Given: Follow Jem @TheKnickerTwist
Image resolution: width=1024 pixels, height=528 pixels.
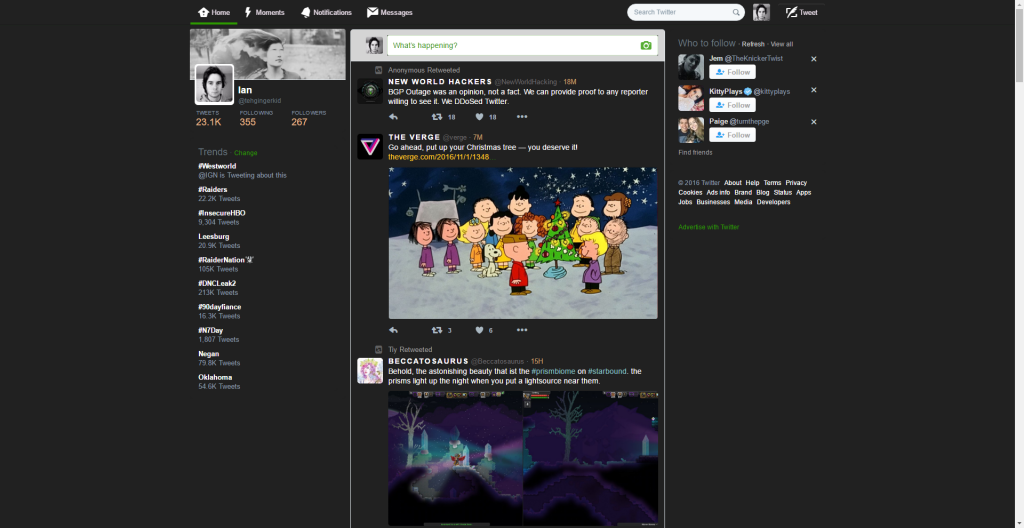Looking at the screenshot, I should (732, 72).
